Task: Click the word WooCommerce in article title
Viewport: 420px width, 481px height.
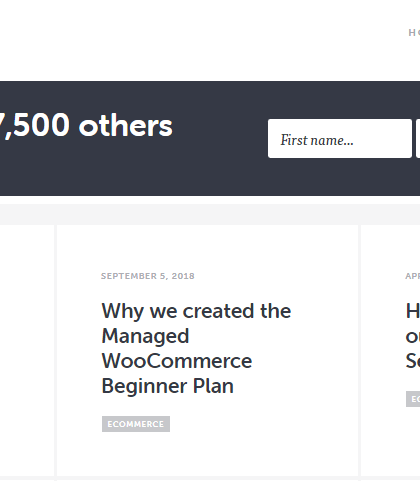Action: pos(177,361)
